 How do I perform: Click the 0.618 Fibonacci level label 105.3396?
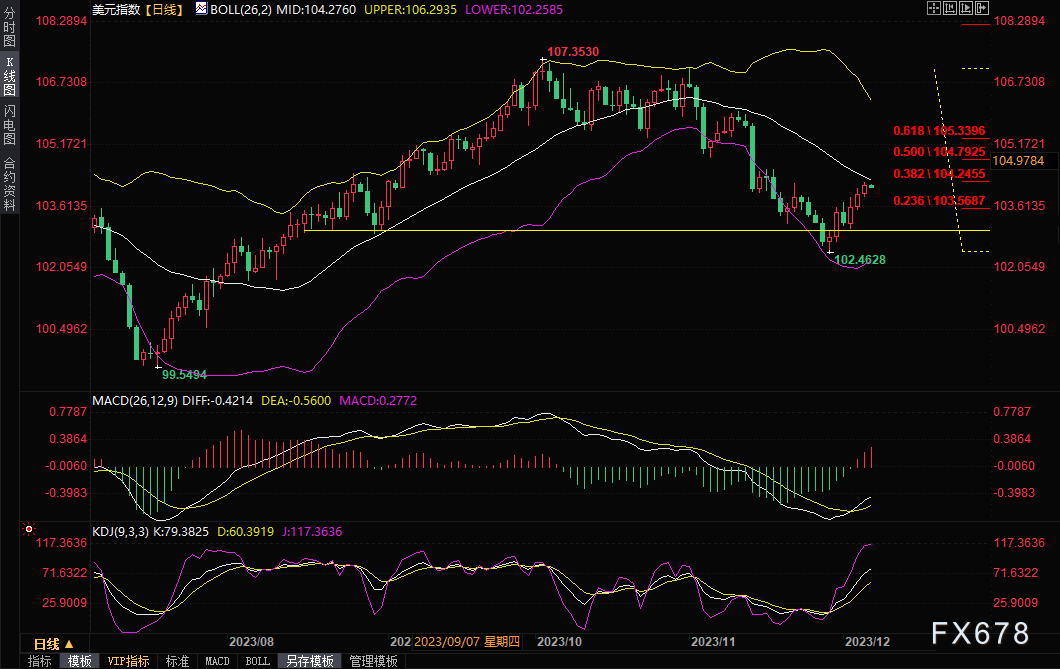939,130
